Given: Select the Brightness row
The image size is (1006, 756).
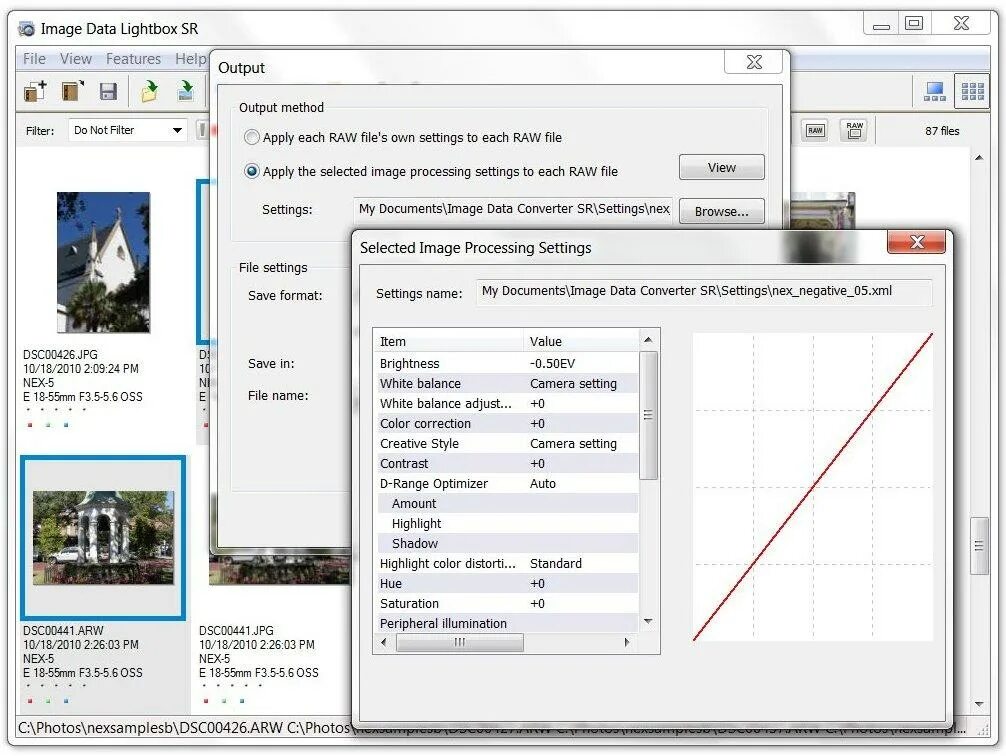Looking at the screenshot, I should pyautogui.click(x=506, y=363).
